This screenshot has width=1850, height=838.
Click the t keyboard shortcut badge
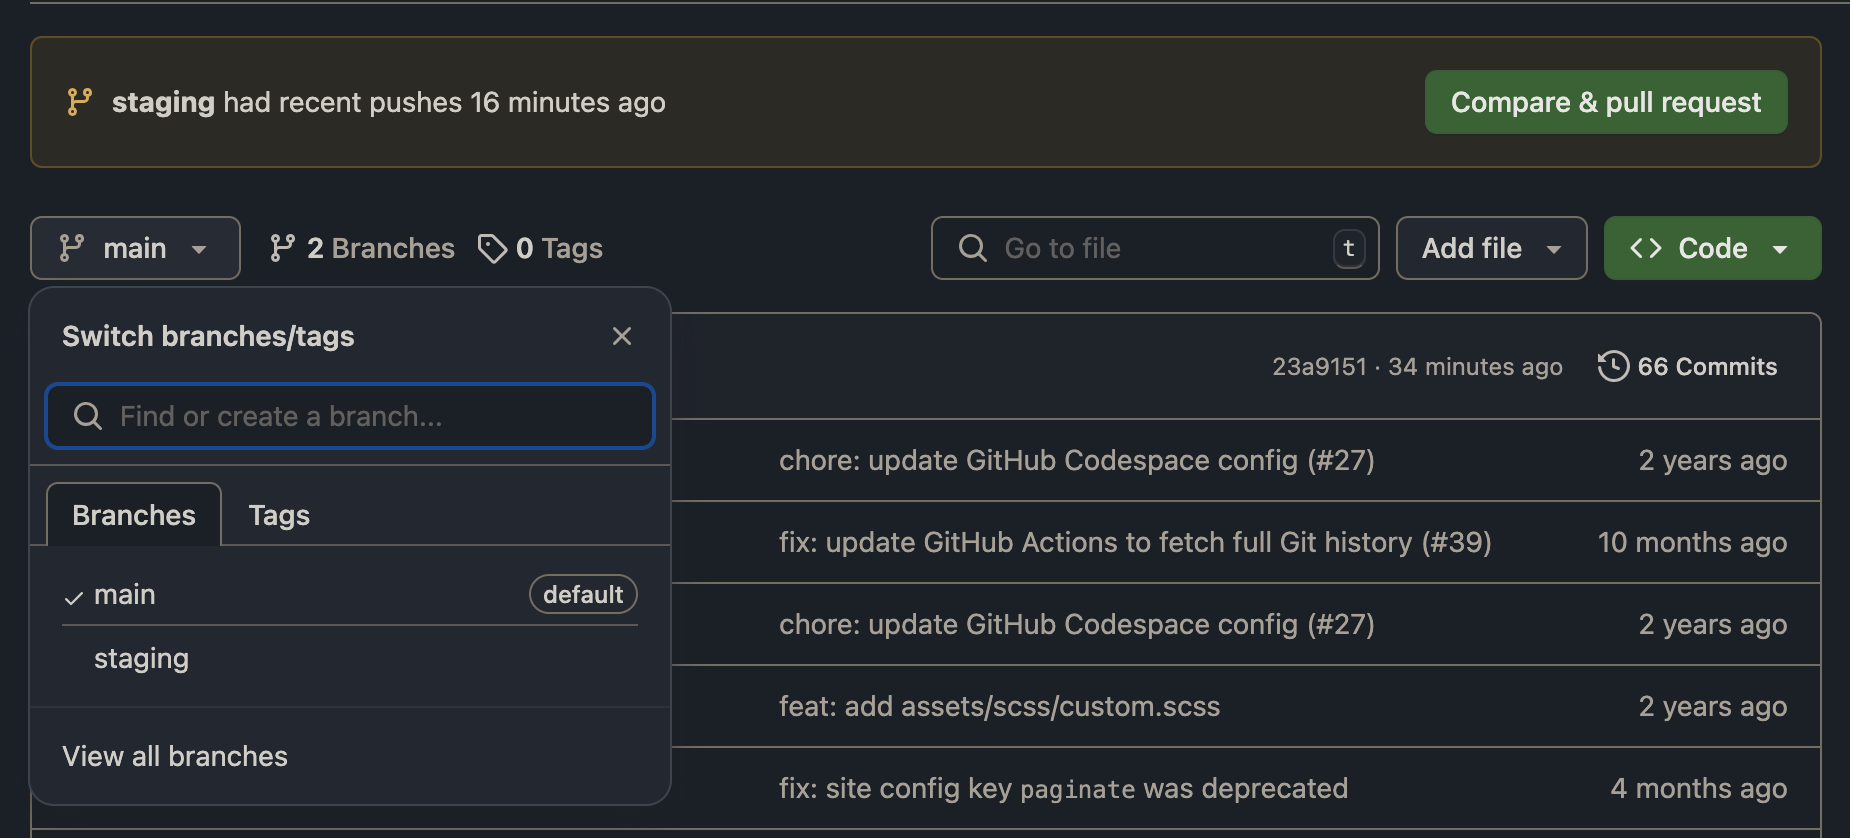(x=1348, y=249)
